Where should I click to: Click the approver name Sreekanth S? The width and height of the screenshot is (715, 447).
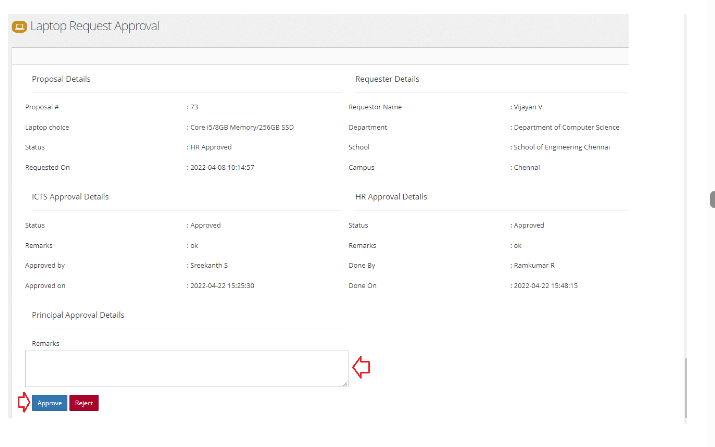(x=211, y=265)
